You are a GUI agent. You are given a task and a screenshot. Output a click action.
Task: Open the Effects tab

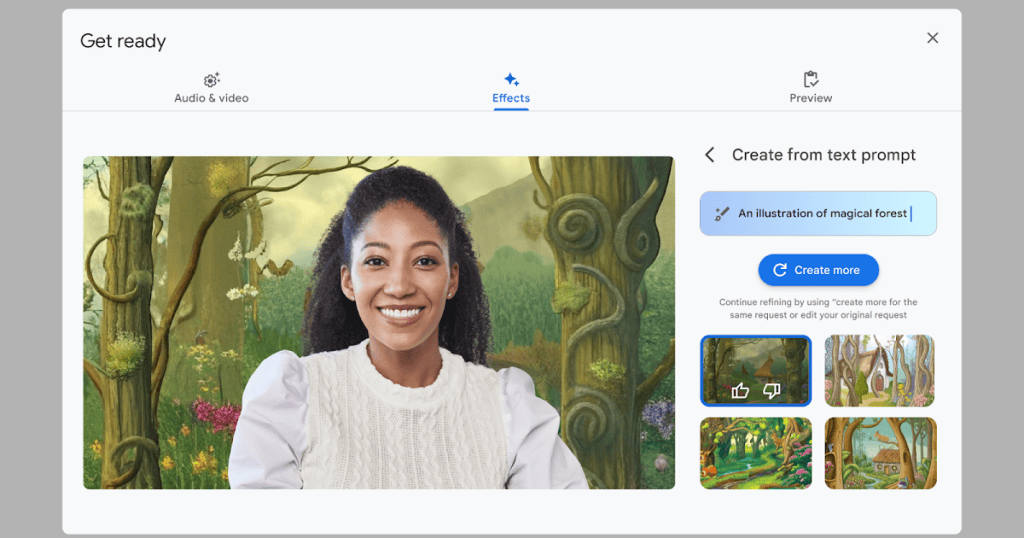pyautogui.click(x=511, y=89)
